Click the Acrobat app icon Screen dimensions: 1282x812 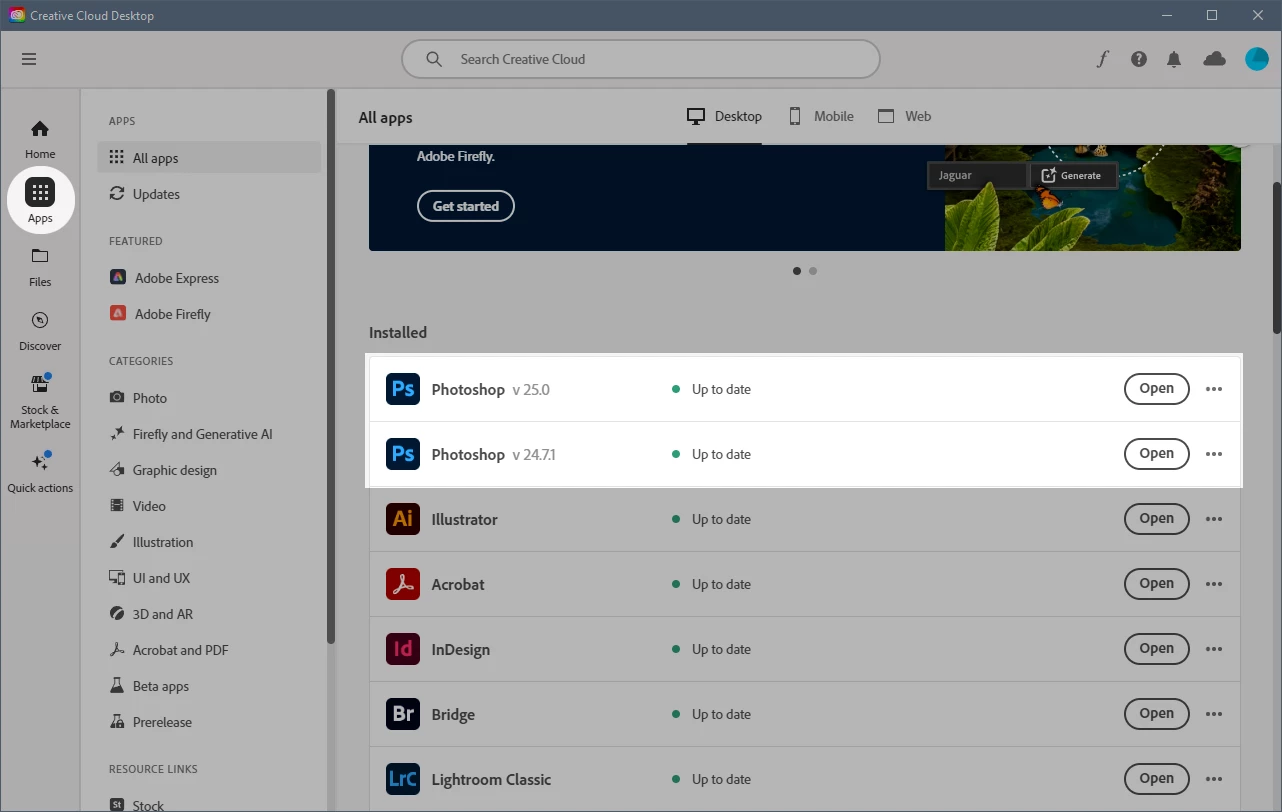[403, 584]
